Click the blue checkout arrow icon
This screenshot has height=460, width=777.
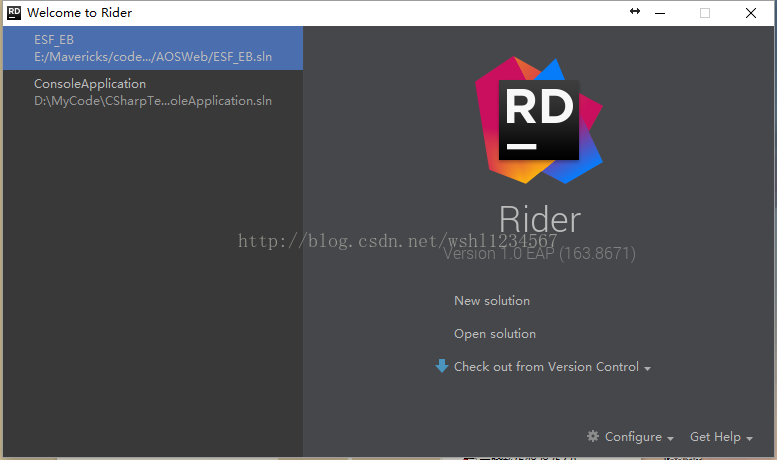tap(442, 366)
